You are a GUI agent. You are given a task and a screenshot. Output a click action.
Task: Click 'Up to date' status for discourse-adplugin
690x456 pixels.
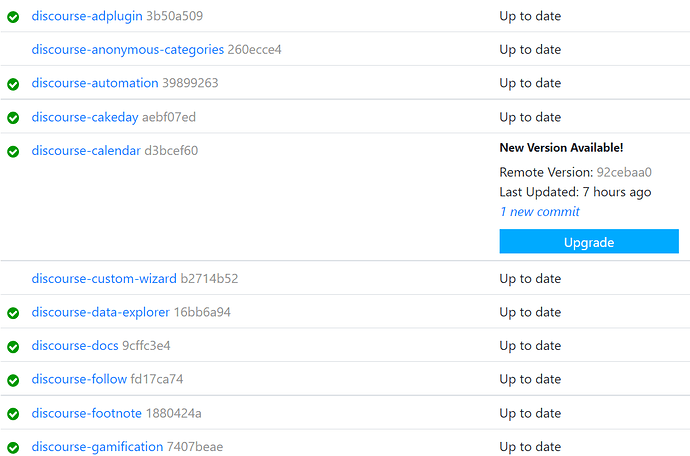530,16
